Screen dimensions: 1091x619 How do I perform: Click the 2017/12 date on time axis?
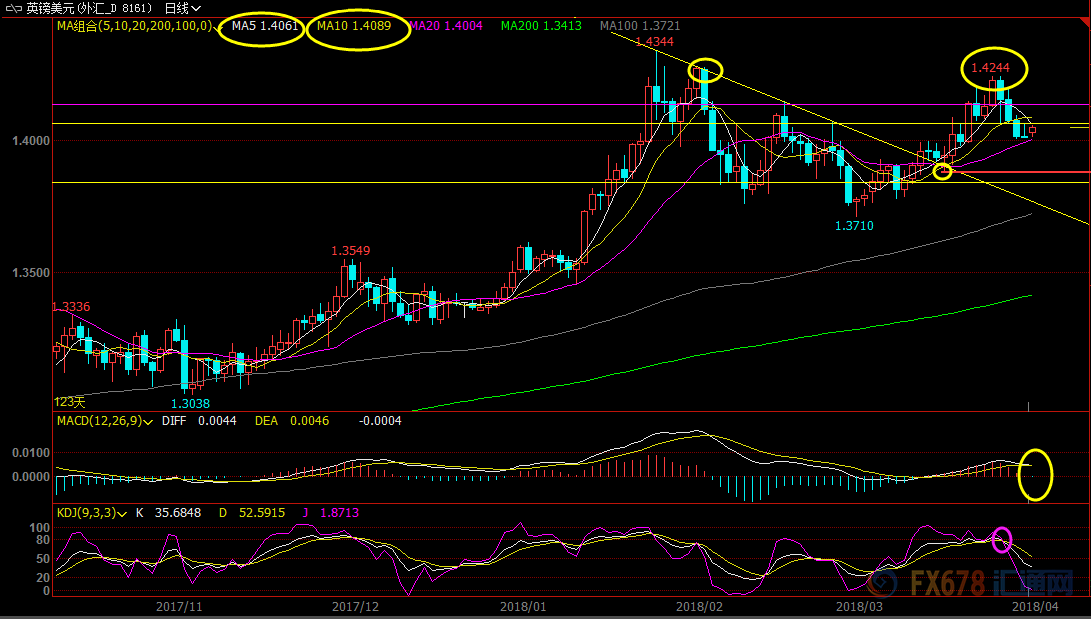[x=355, y=606]
